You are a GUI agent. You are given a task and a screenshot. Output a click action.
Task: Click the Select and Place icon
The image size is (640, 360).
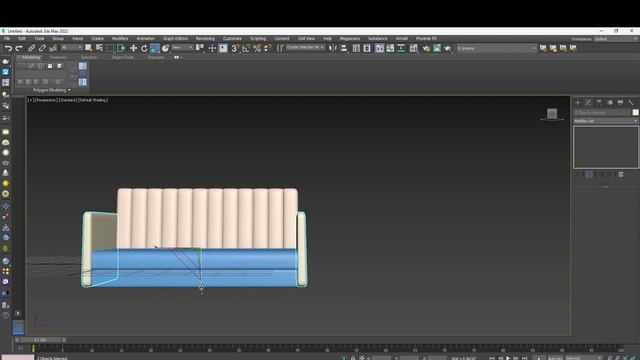pos(165,48)
